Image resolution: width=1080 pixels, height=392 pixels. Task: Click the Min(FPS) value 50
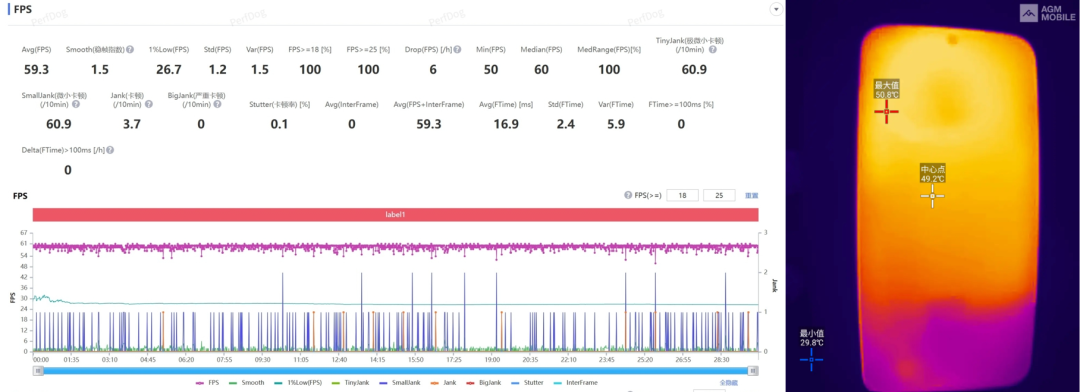coord(490,70)
